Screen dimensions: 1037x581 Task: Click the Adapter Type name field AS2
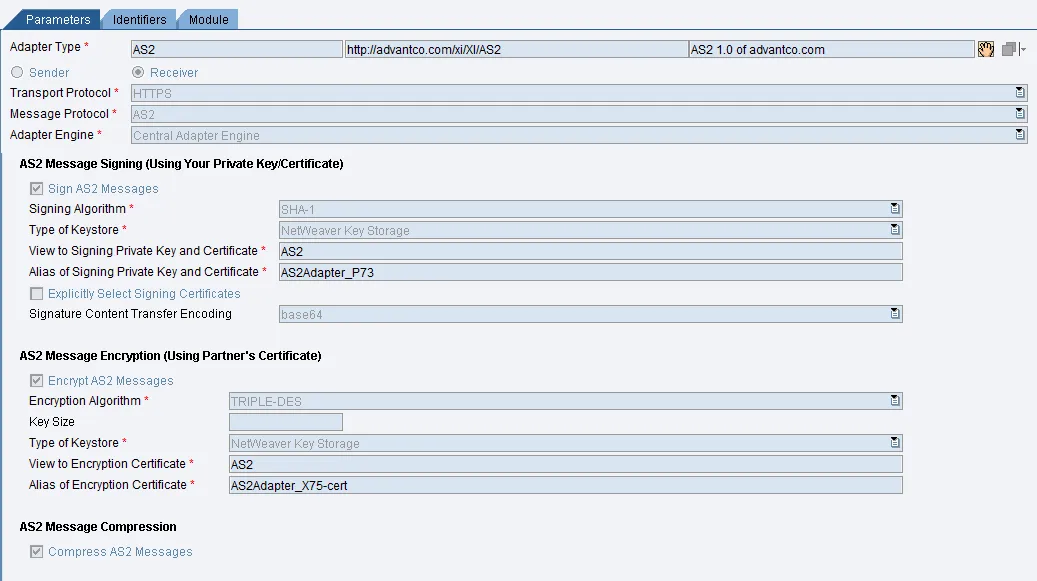pyautogui.click(x=237, y=49)
